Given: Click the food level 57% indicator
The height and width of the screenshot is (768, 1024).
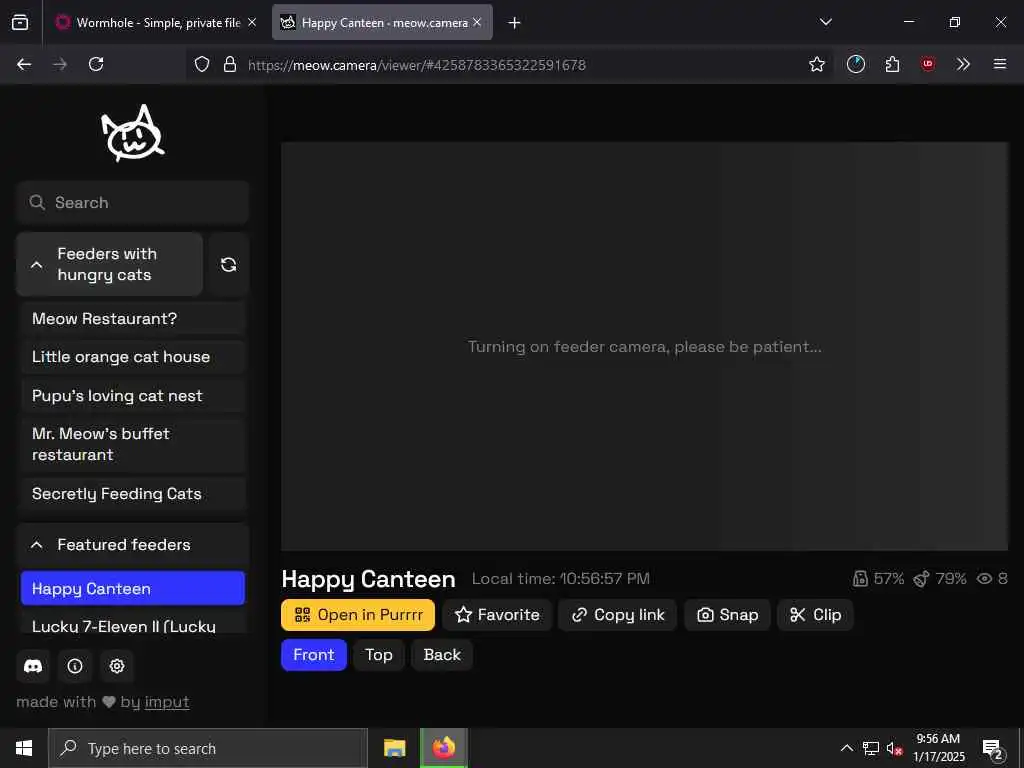Looking at the screenshot, I should 878,579.
